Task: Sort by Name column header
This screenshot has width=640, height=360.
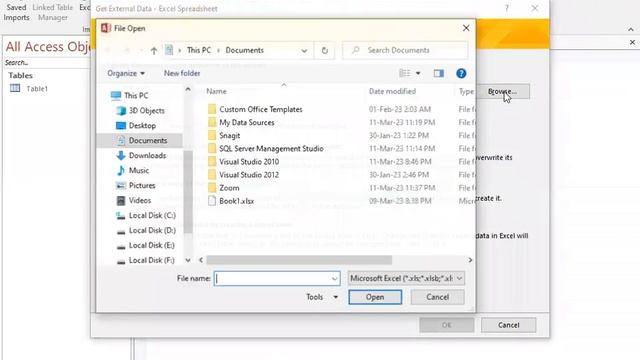Action: [x=216, y=91]
